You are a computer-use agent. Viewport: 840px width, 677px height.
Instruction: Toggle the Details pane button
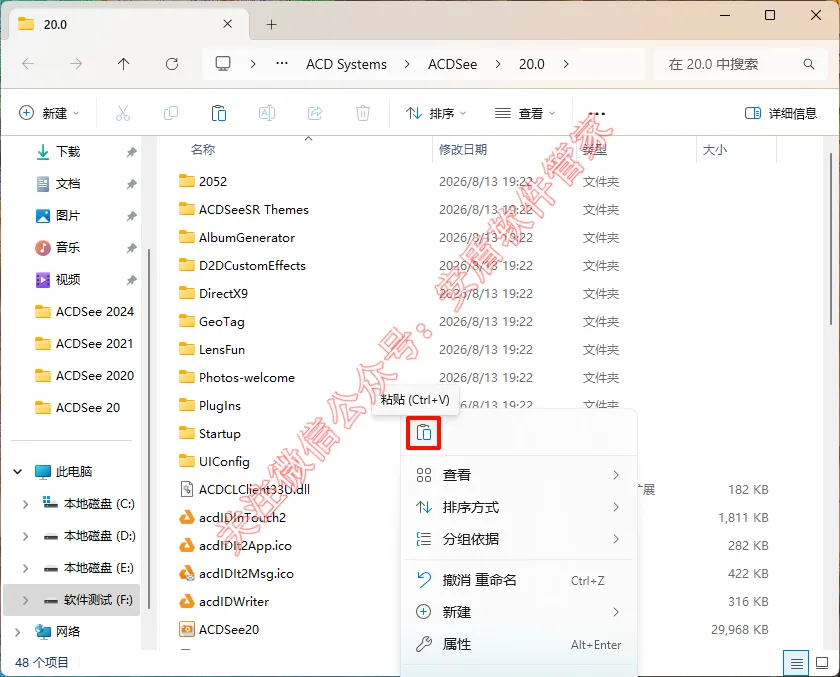[x=781, y=113]
